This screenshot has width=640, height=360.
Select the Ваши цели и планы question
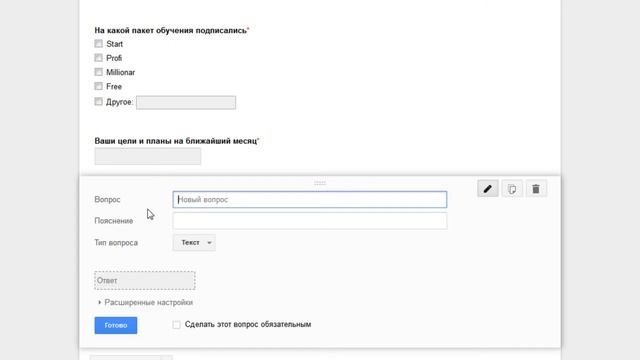(x=176, y=141)
